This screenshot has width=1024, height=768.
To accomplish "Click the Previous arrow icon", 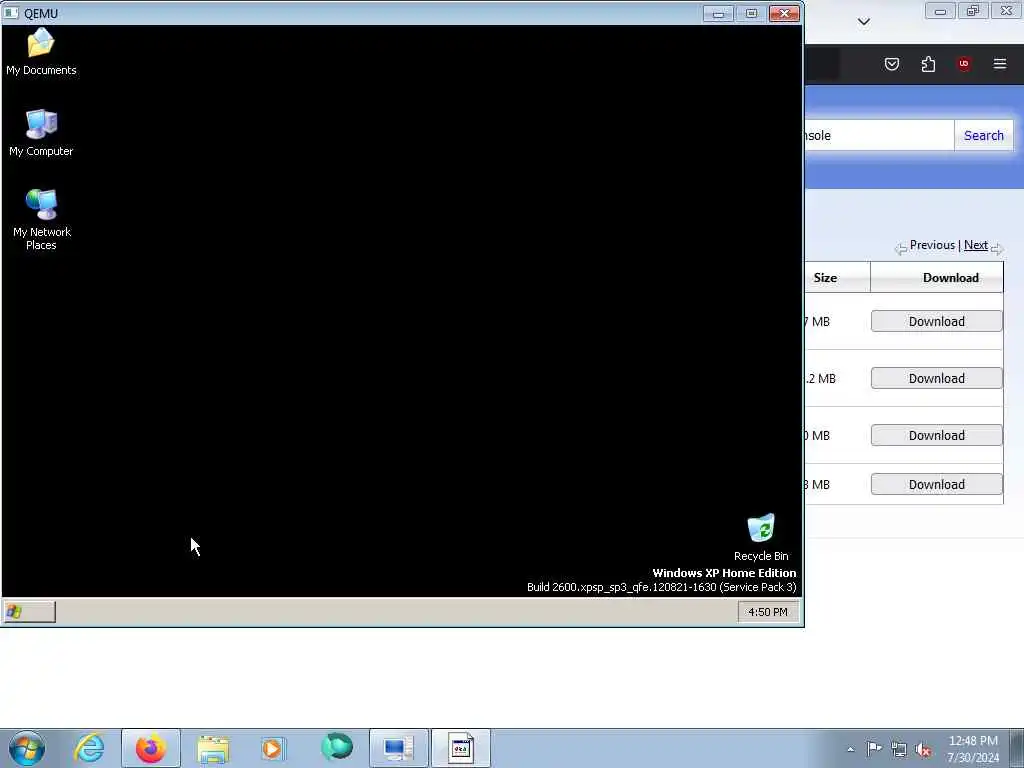I will (901, 248).
